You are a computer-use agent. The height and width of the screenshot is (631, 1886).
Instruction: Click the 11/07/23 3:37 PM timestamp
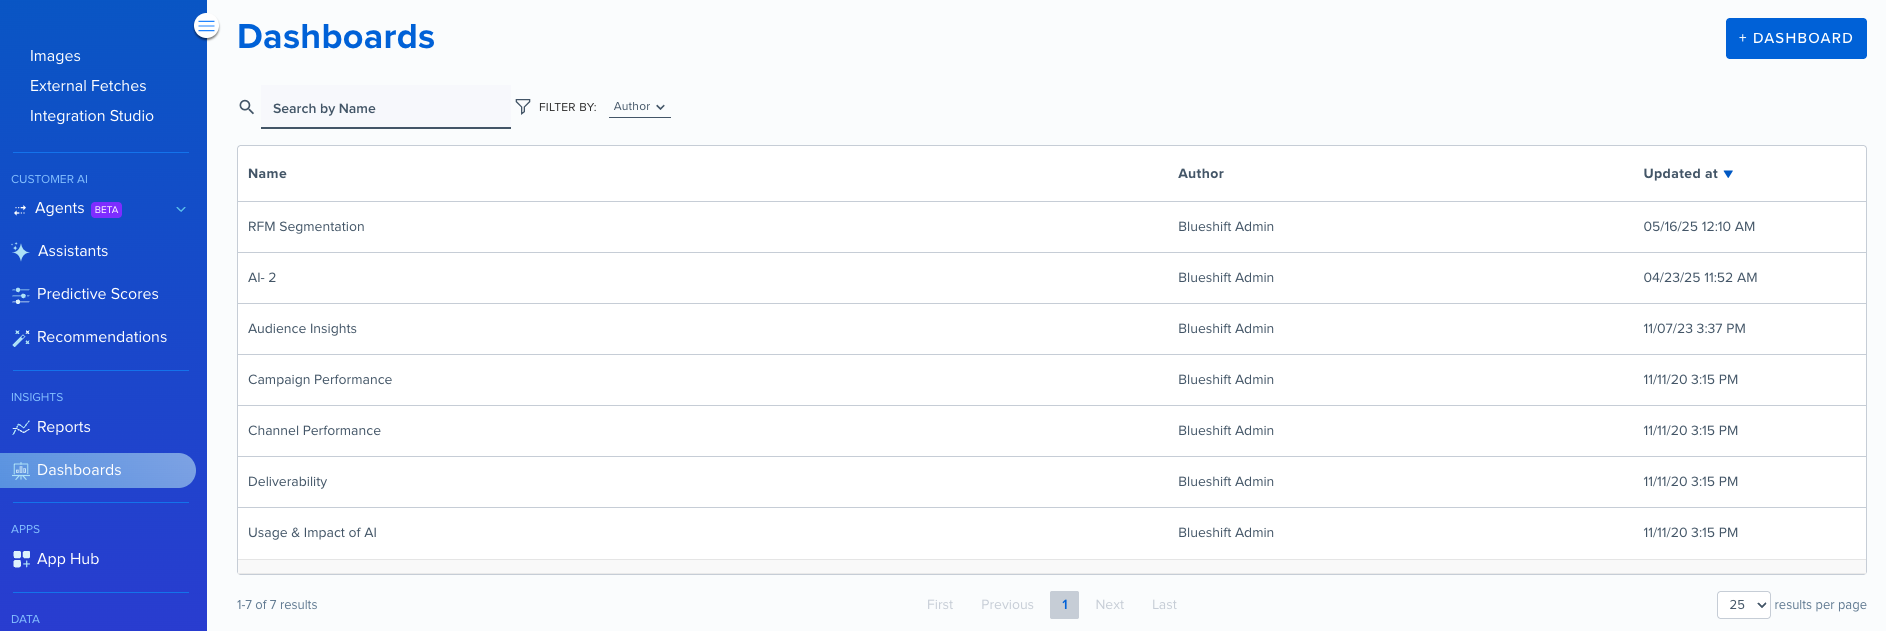point(1694,329)
